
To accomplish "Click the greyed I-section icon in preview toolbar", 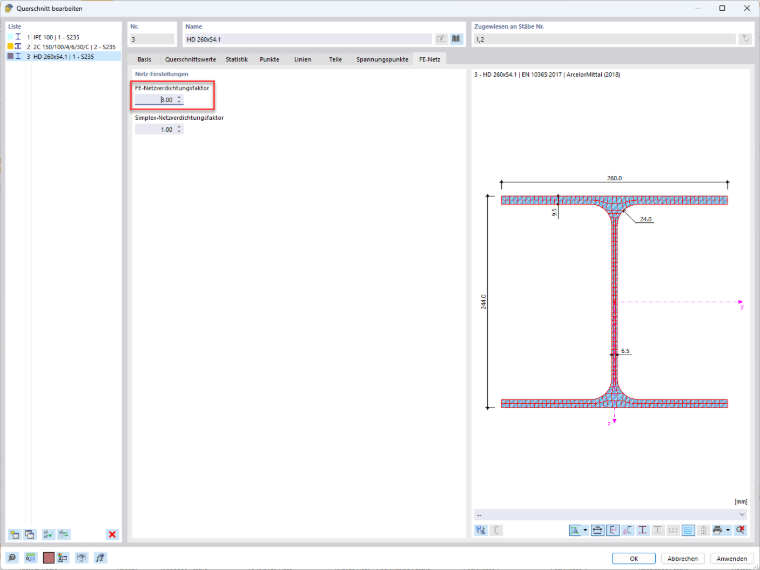I will click(658, 530).
